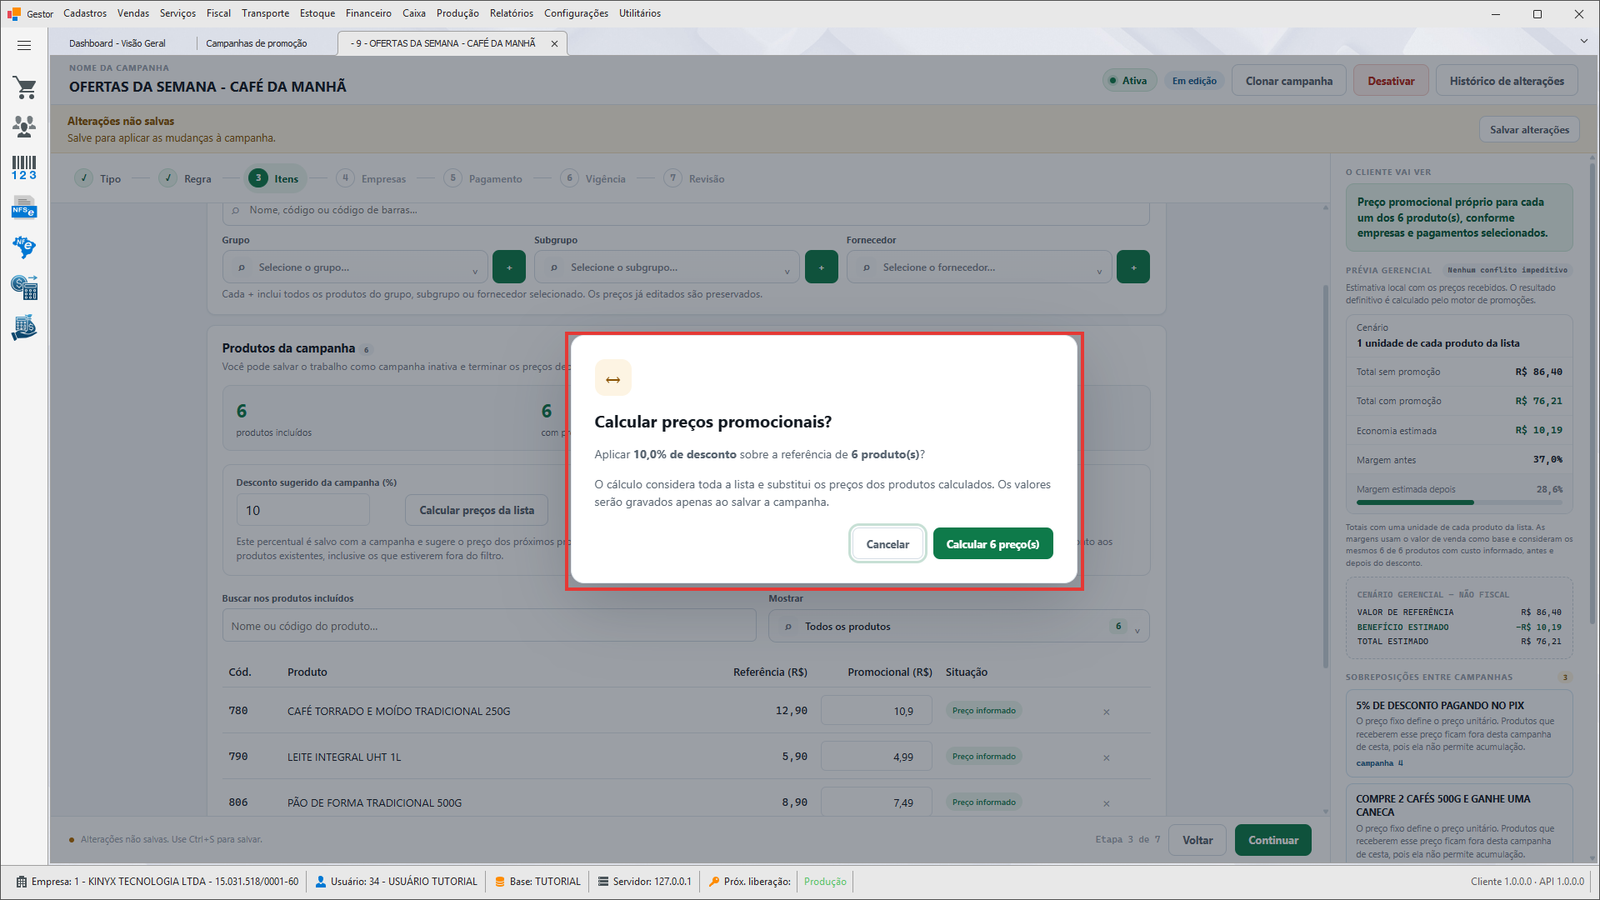This screenshot has height=900, width=1600.
Task: Open the Financeiro menu
Action: (x=369, y=13)
